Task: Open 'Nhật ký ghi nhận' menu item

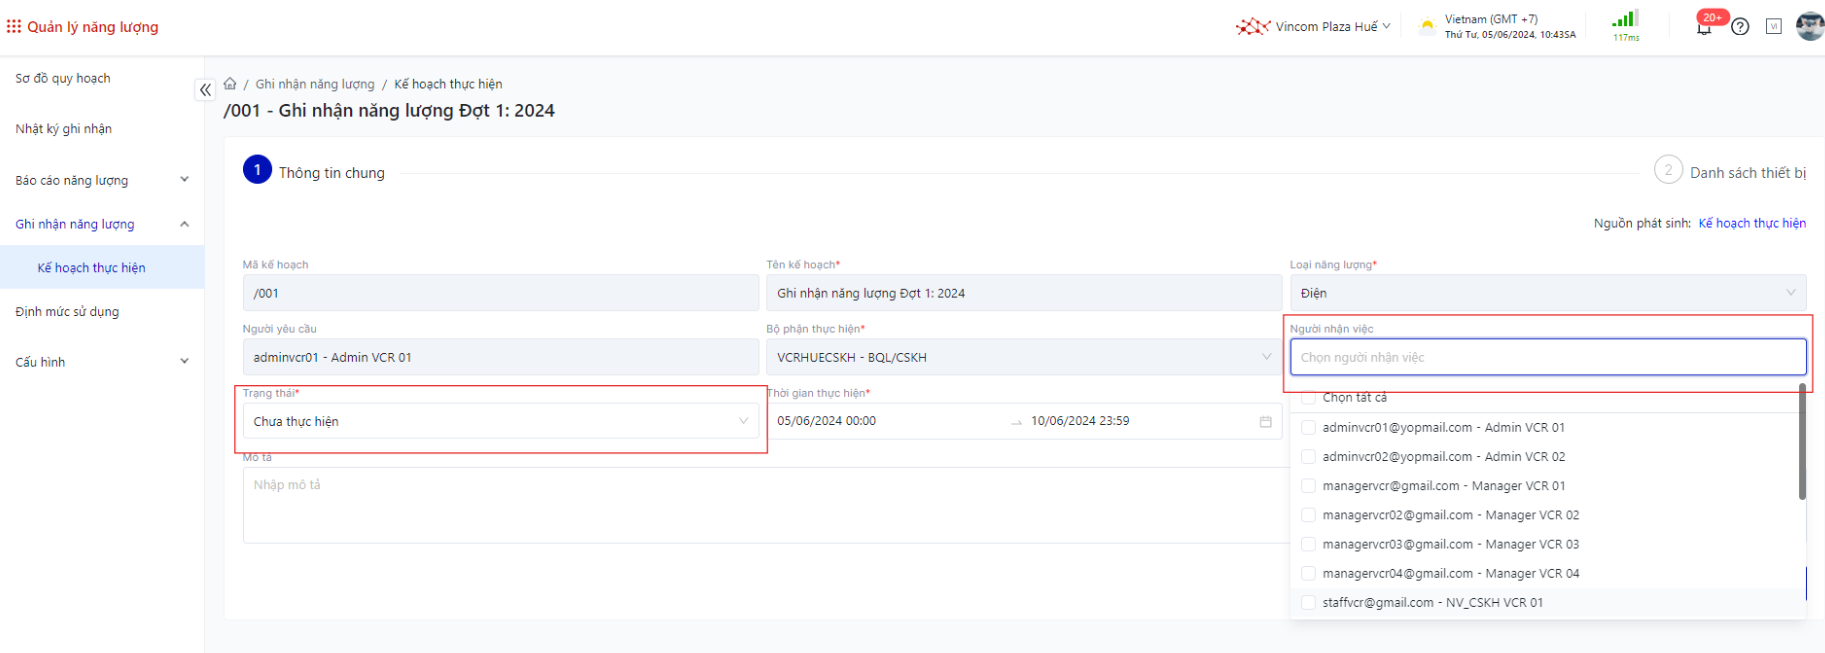Action: click(x=64, y=129)
